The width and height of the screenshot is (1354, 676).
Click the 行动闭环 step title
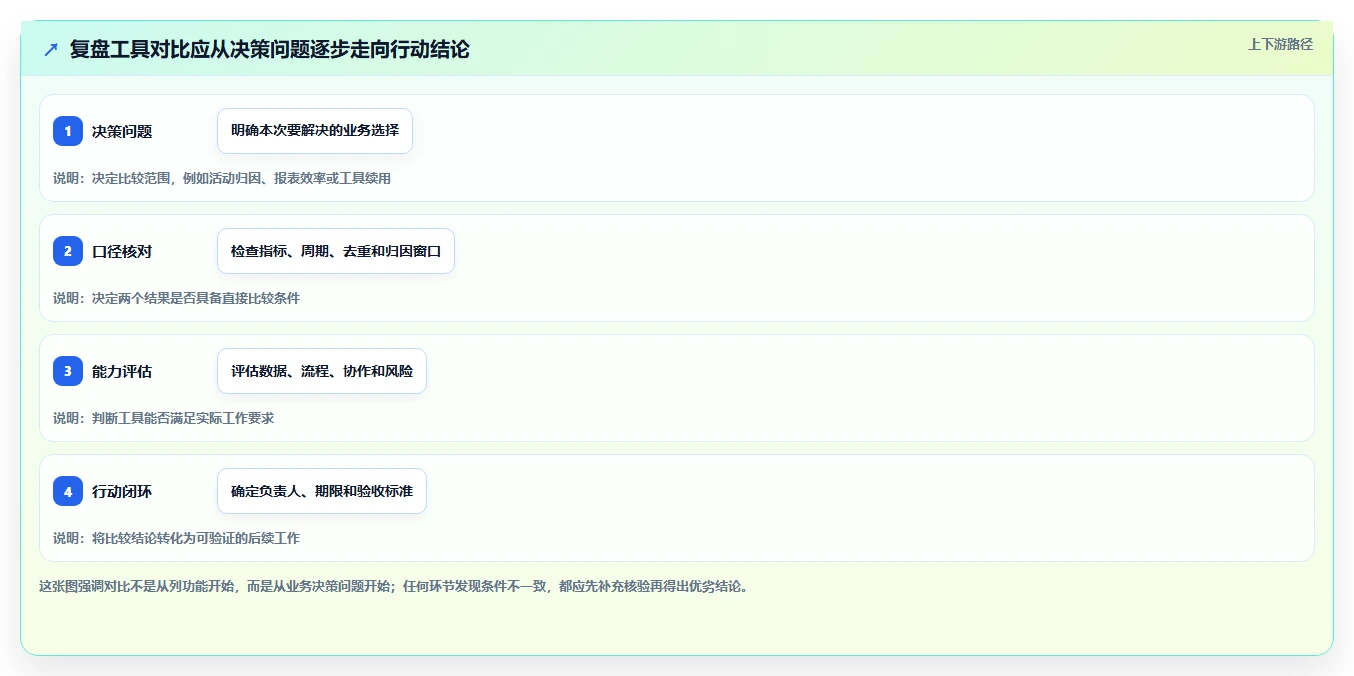pos(122,491)
